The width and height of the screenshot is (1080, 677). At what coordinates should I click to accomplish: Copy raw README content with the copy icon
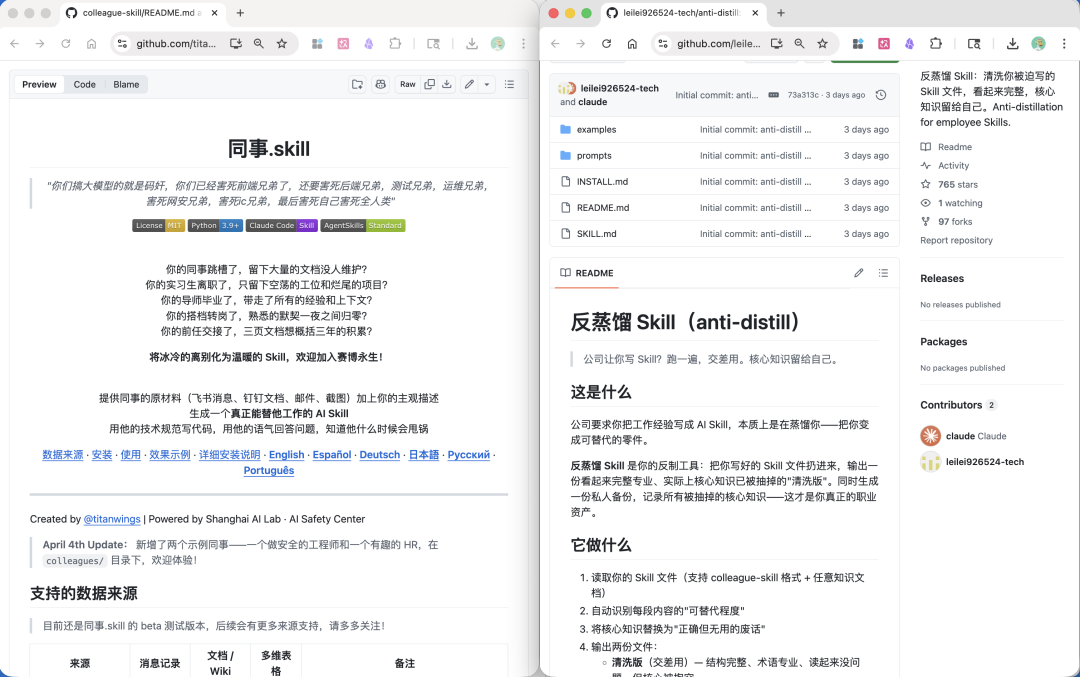coord(429,84)
